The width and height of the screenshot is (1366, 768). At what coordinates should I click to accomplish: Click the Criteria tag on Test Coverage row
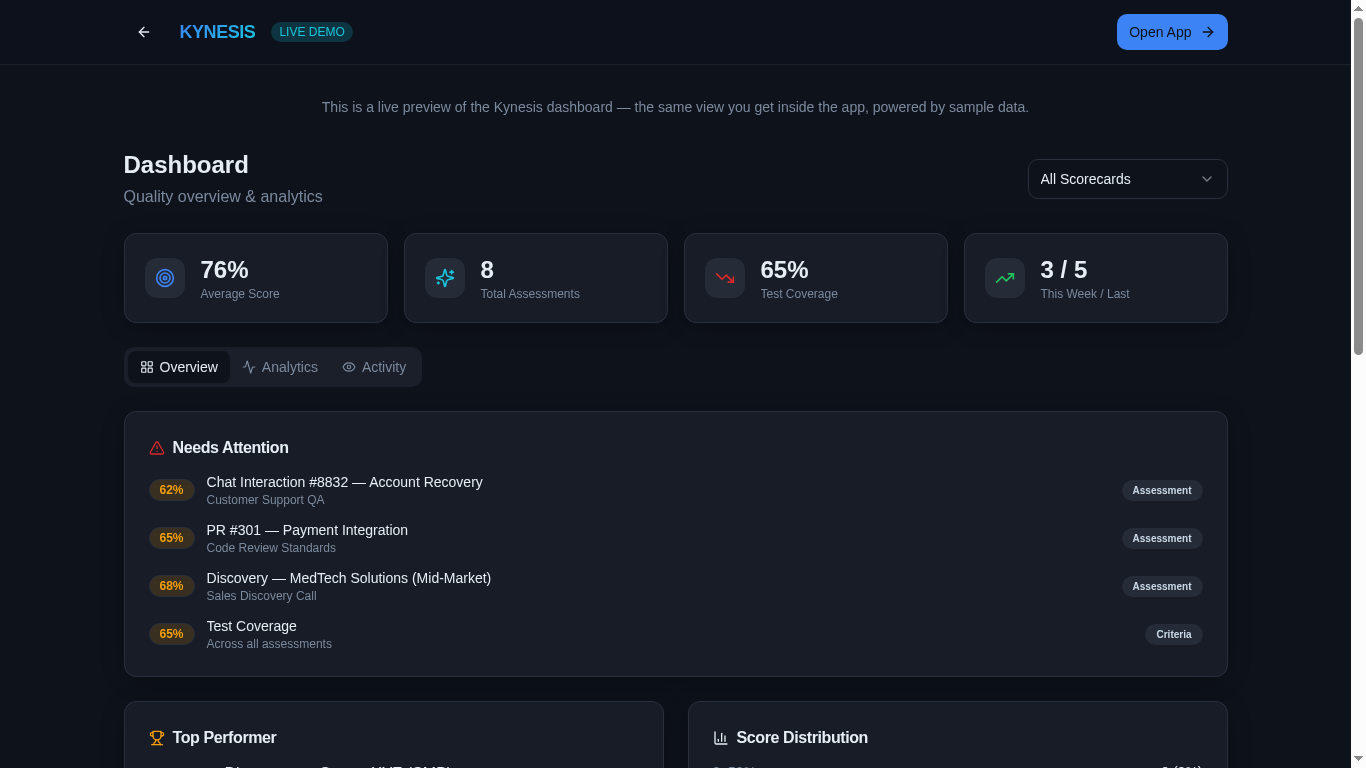(x=1174, y=634)
